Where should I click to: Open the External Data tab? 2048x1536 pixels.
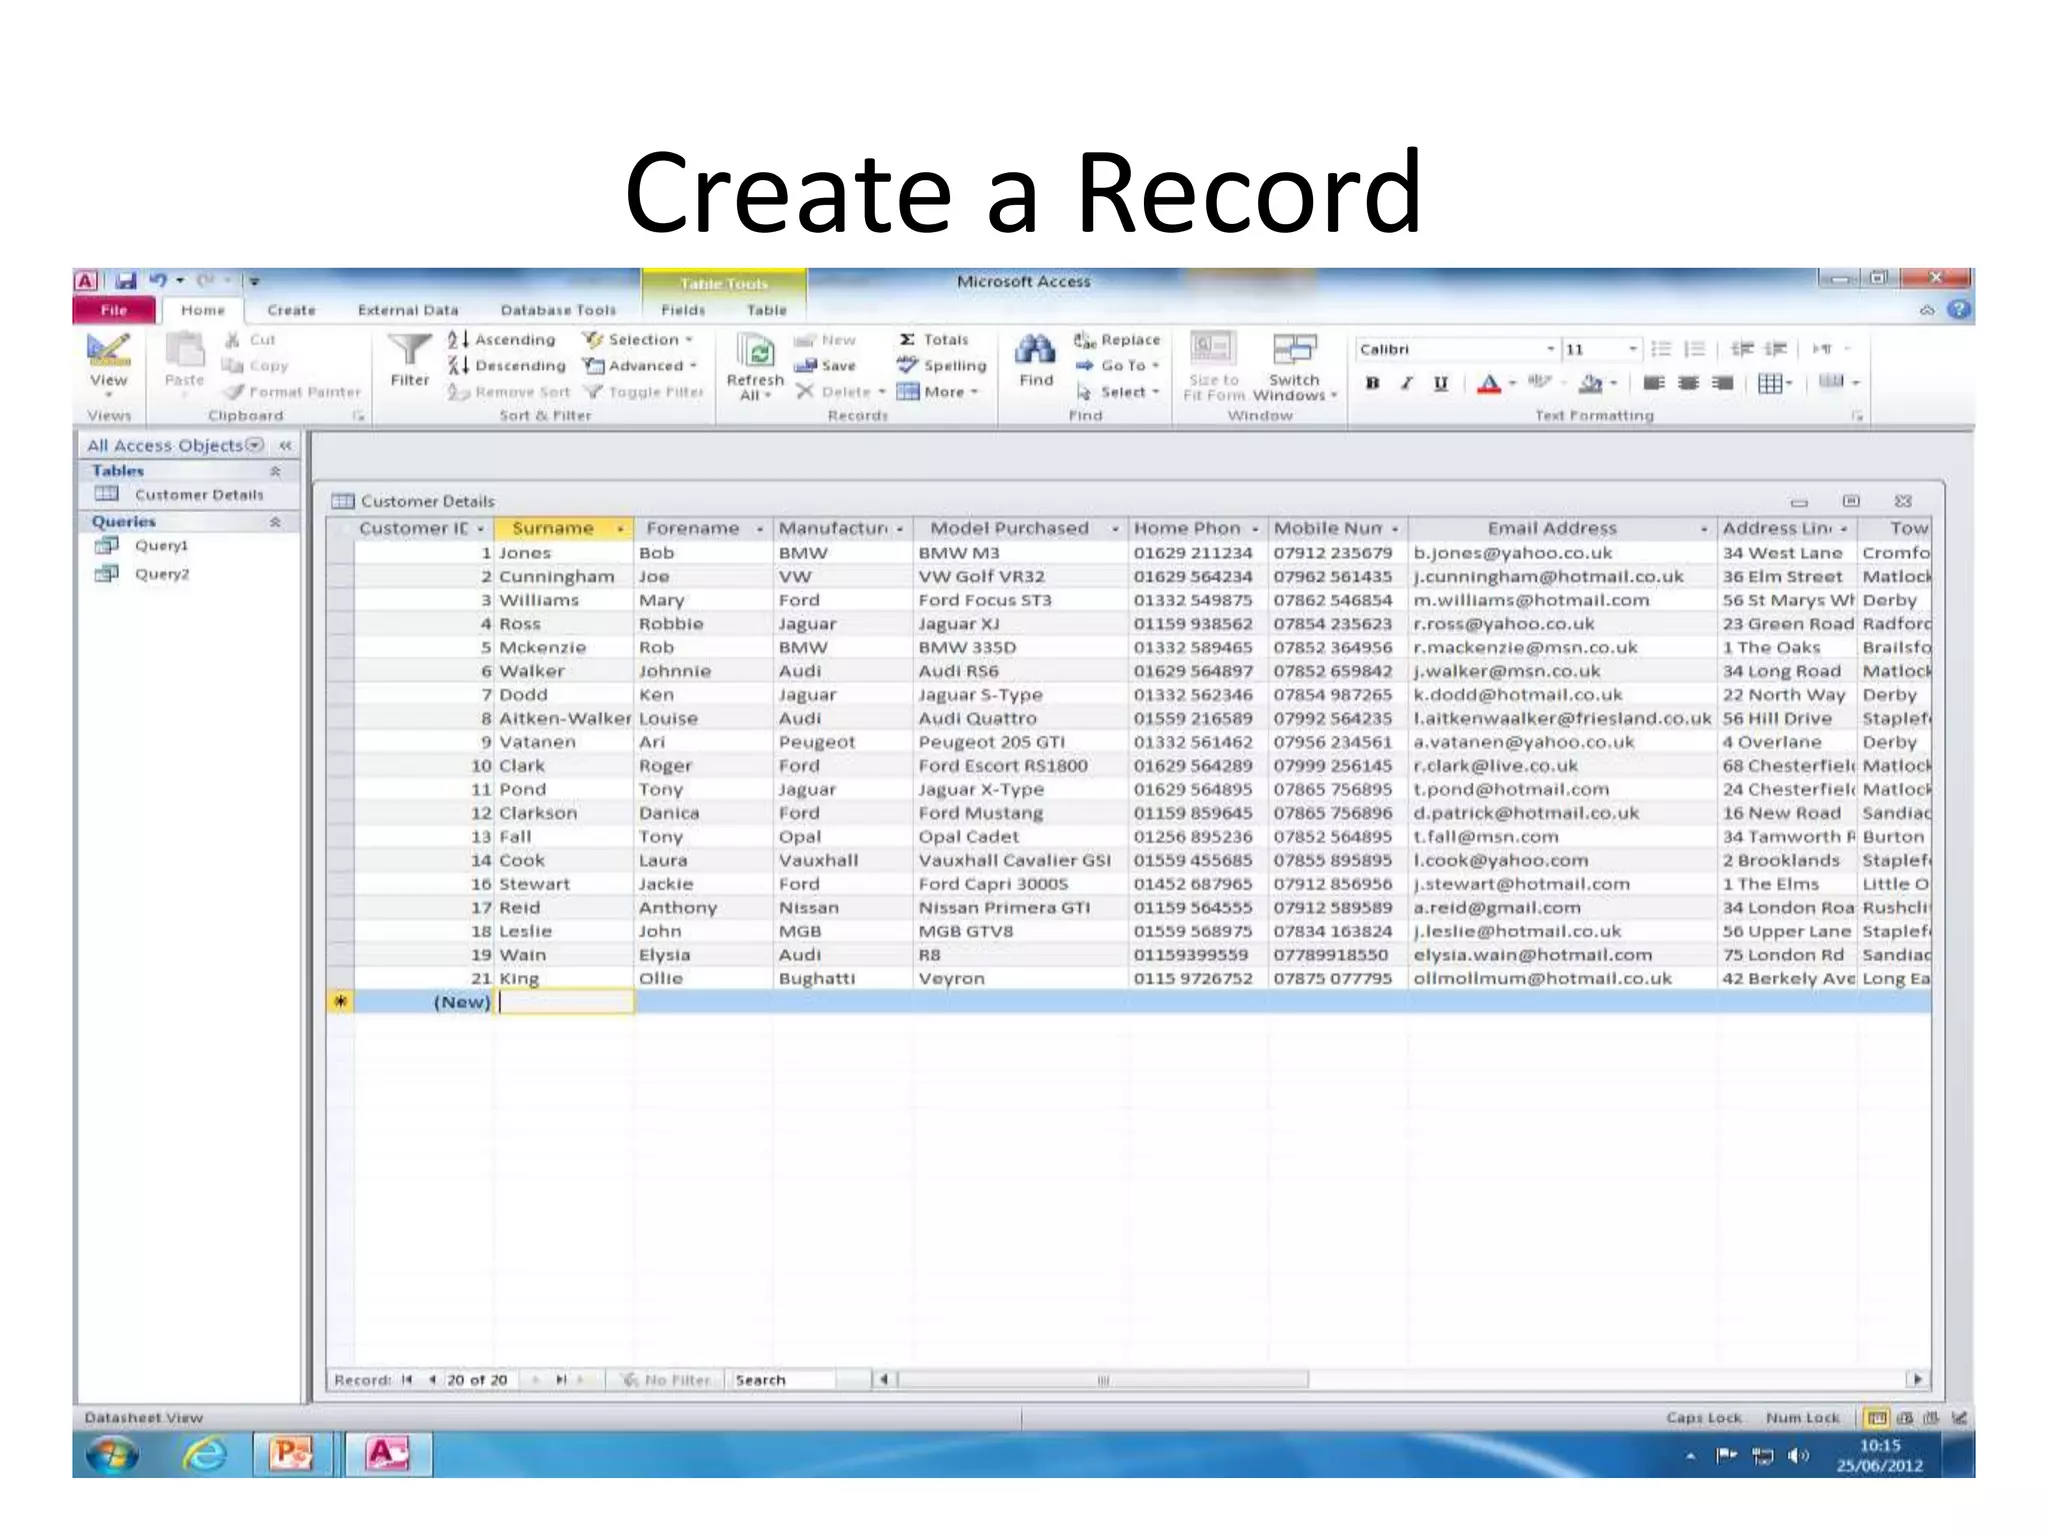pos(407,311)
